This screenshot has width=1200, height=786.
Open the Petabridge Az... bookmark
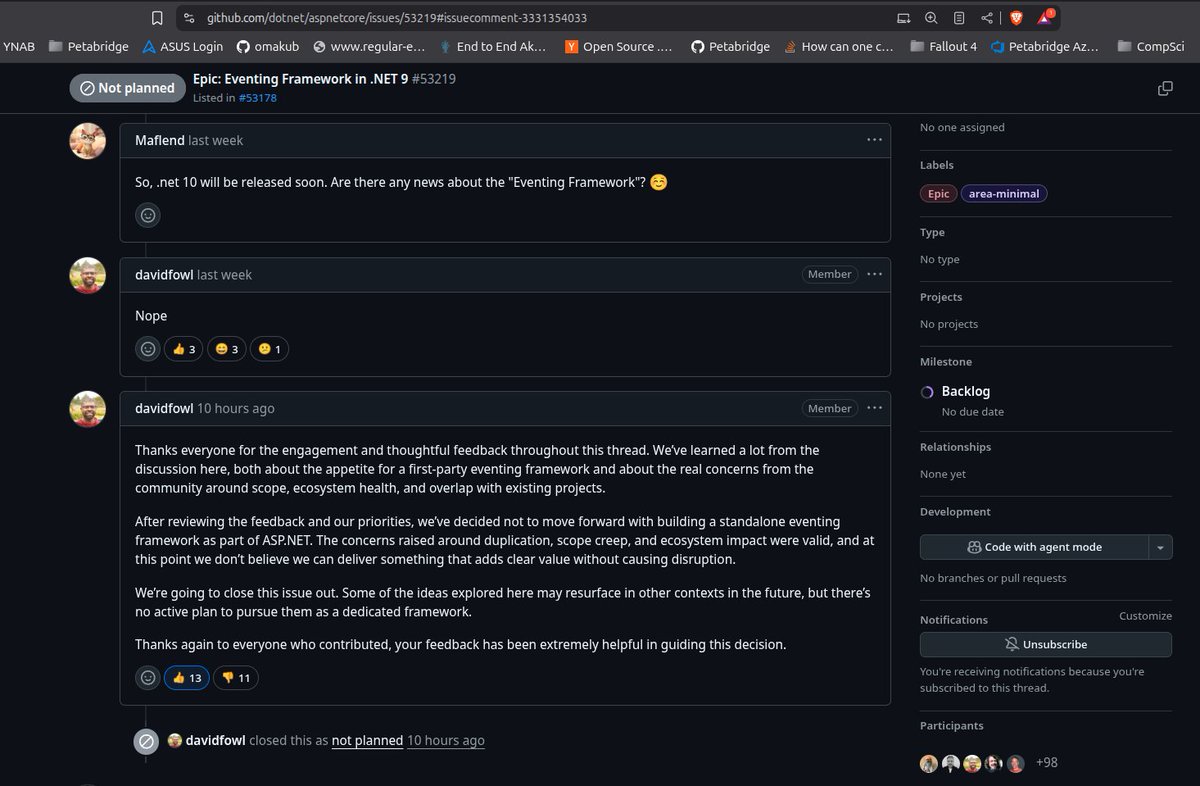point(1044,46)
